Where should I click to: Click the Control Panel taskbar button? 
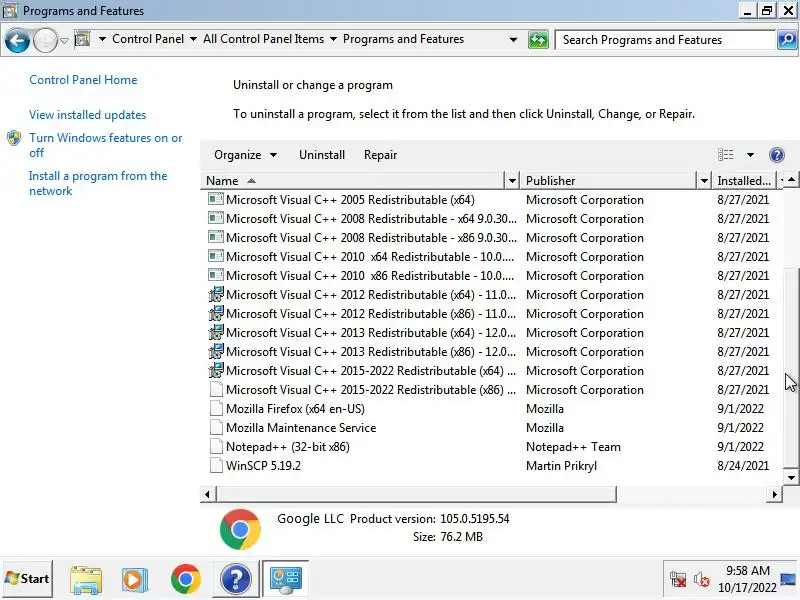click(x=286, y=579)
